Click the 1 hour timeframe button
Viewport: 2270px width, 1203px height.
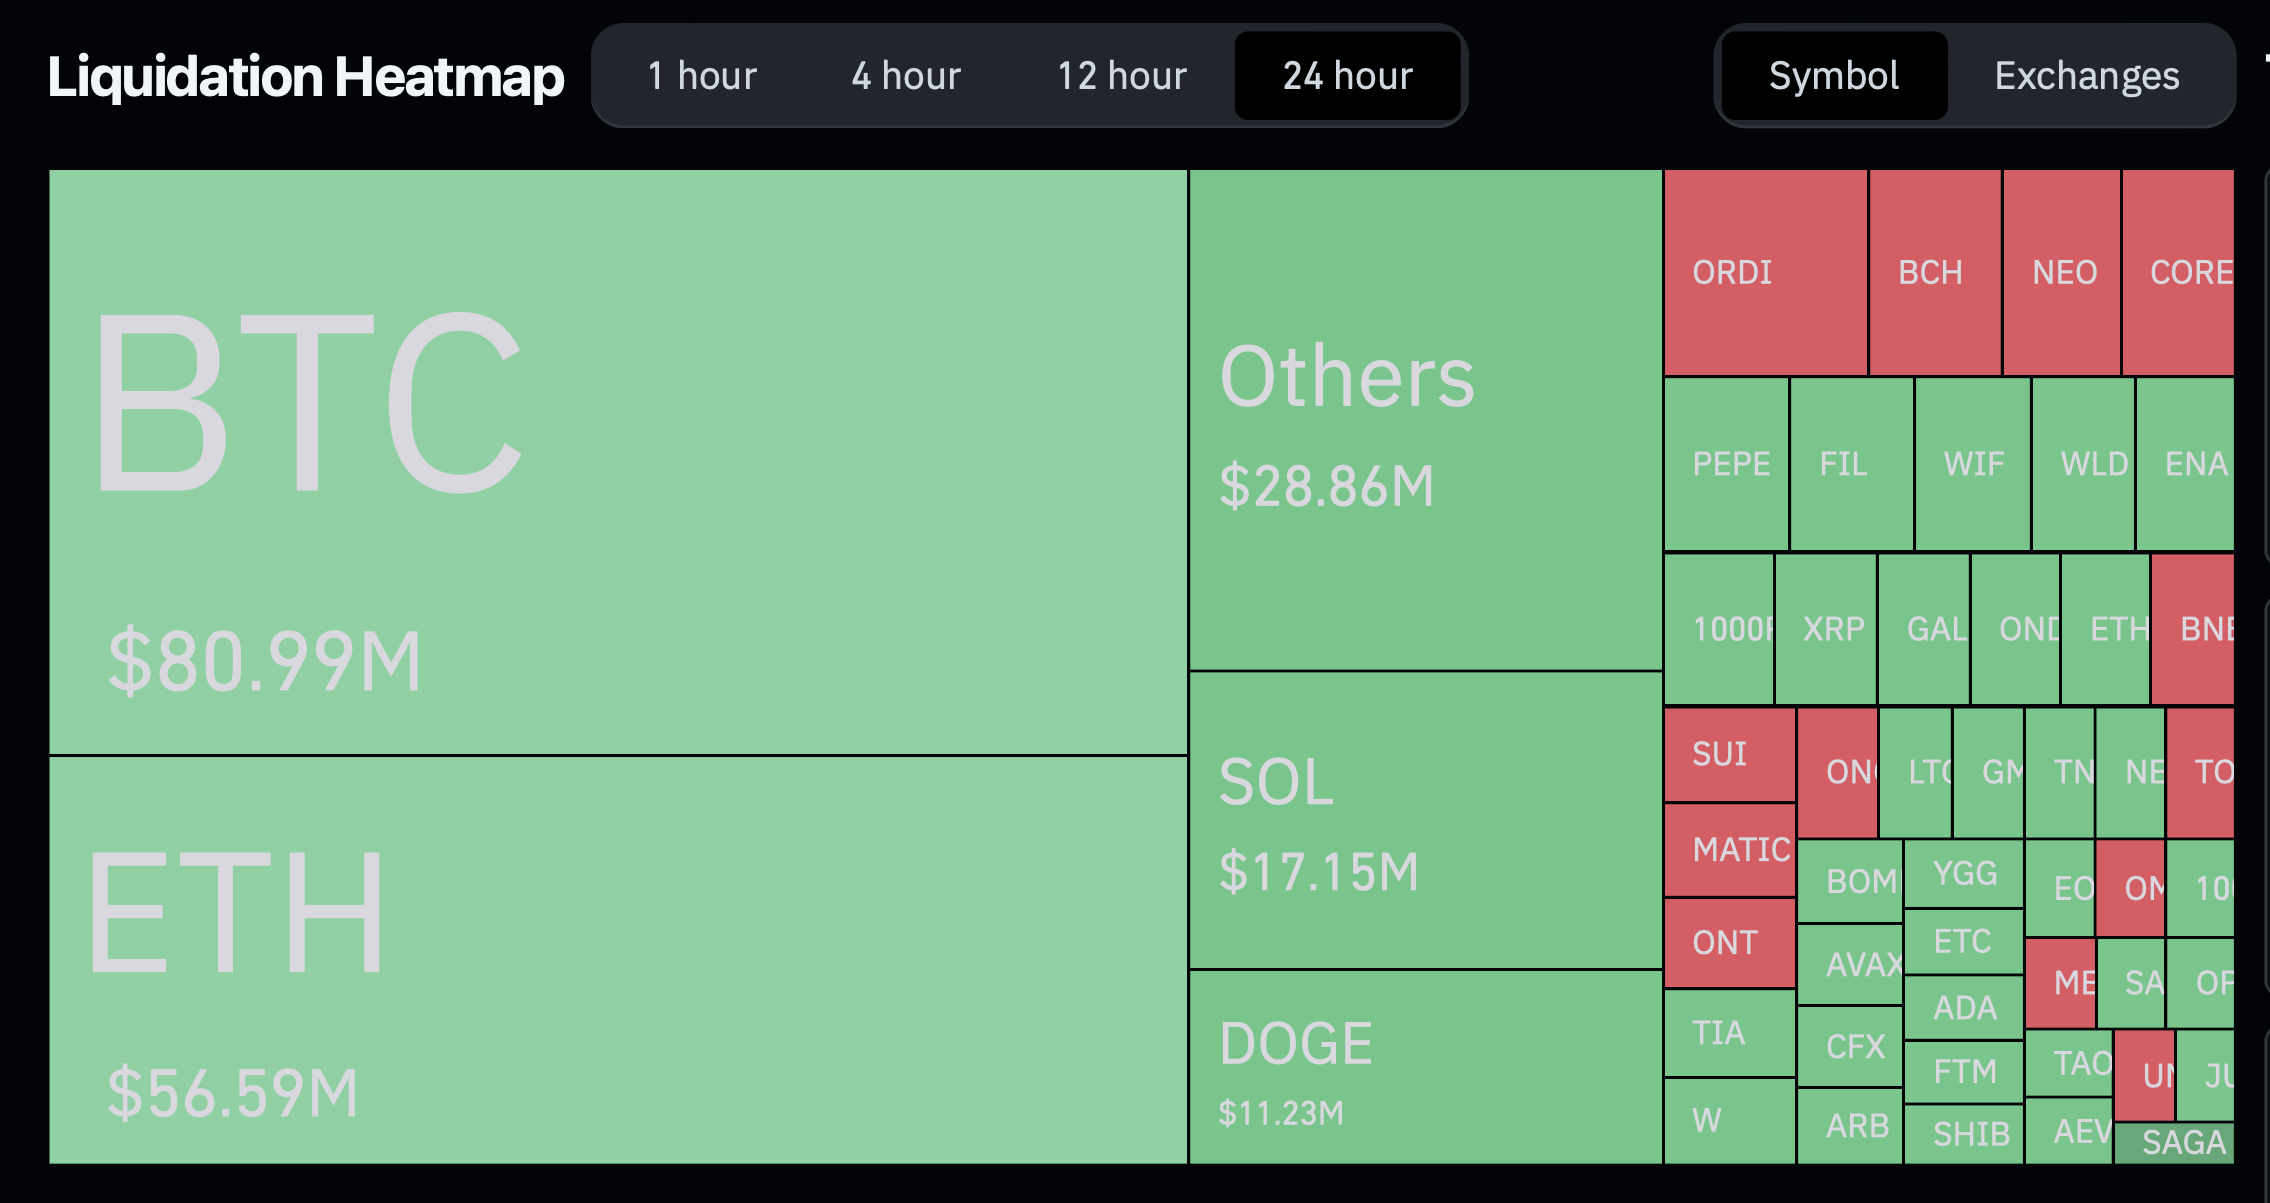pyautogui.click(x=698, y=75)
